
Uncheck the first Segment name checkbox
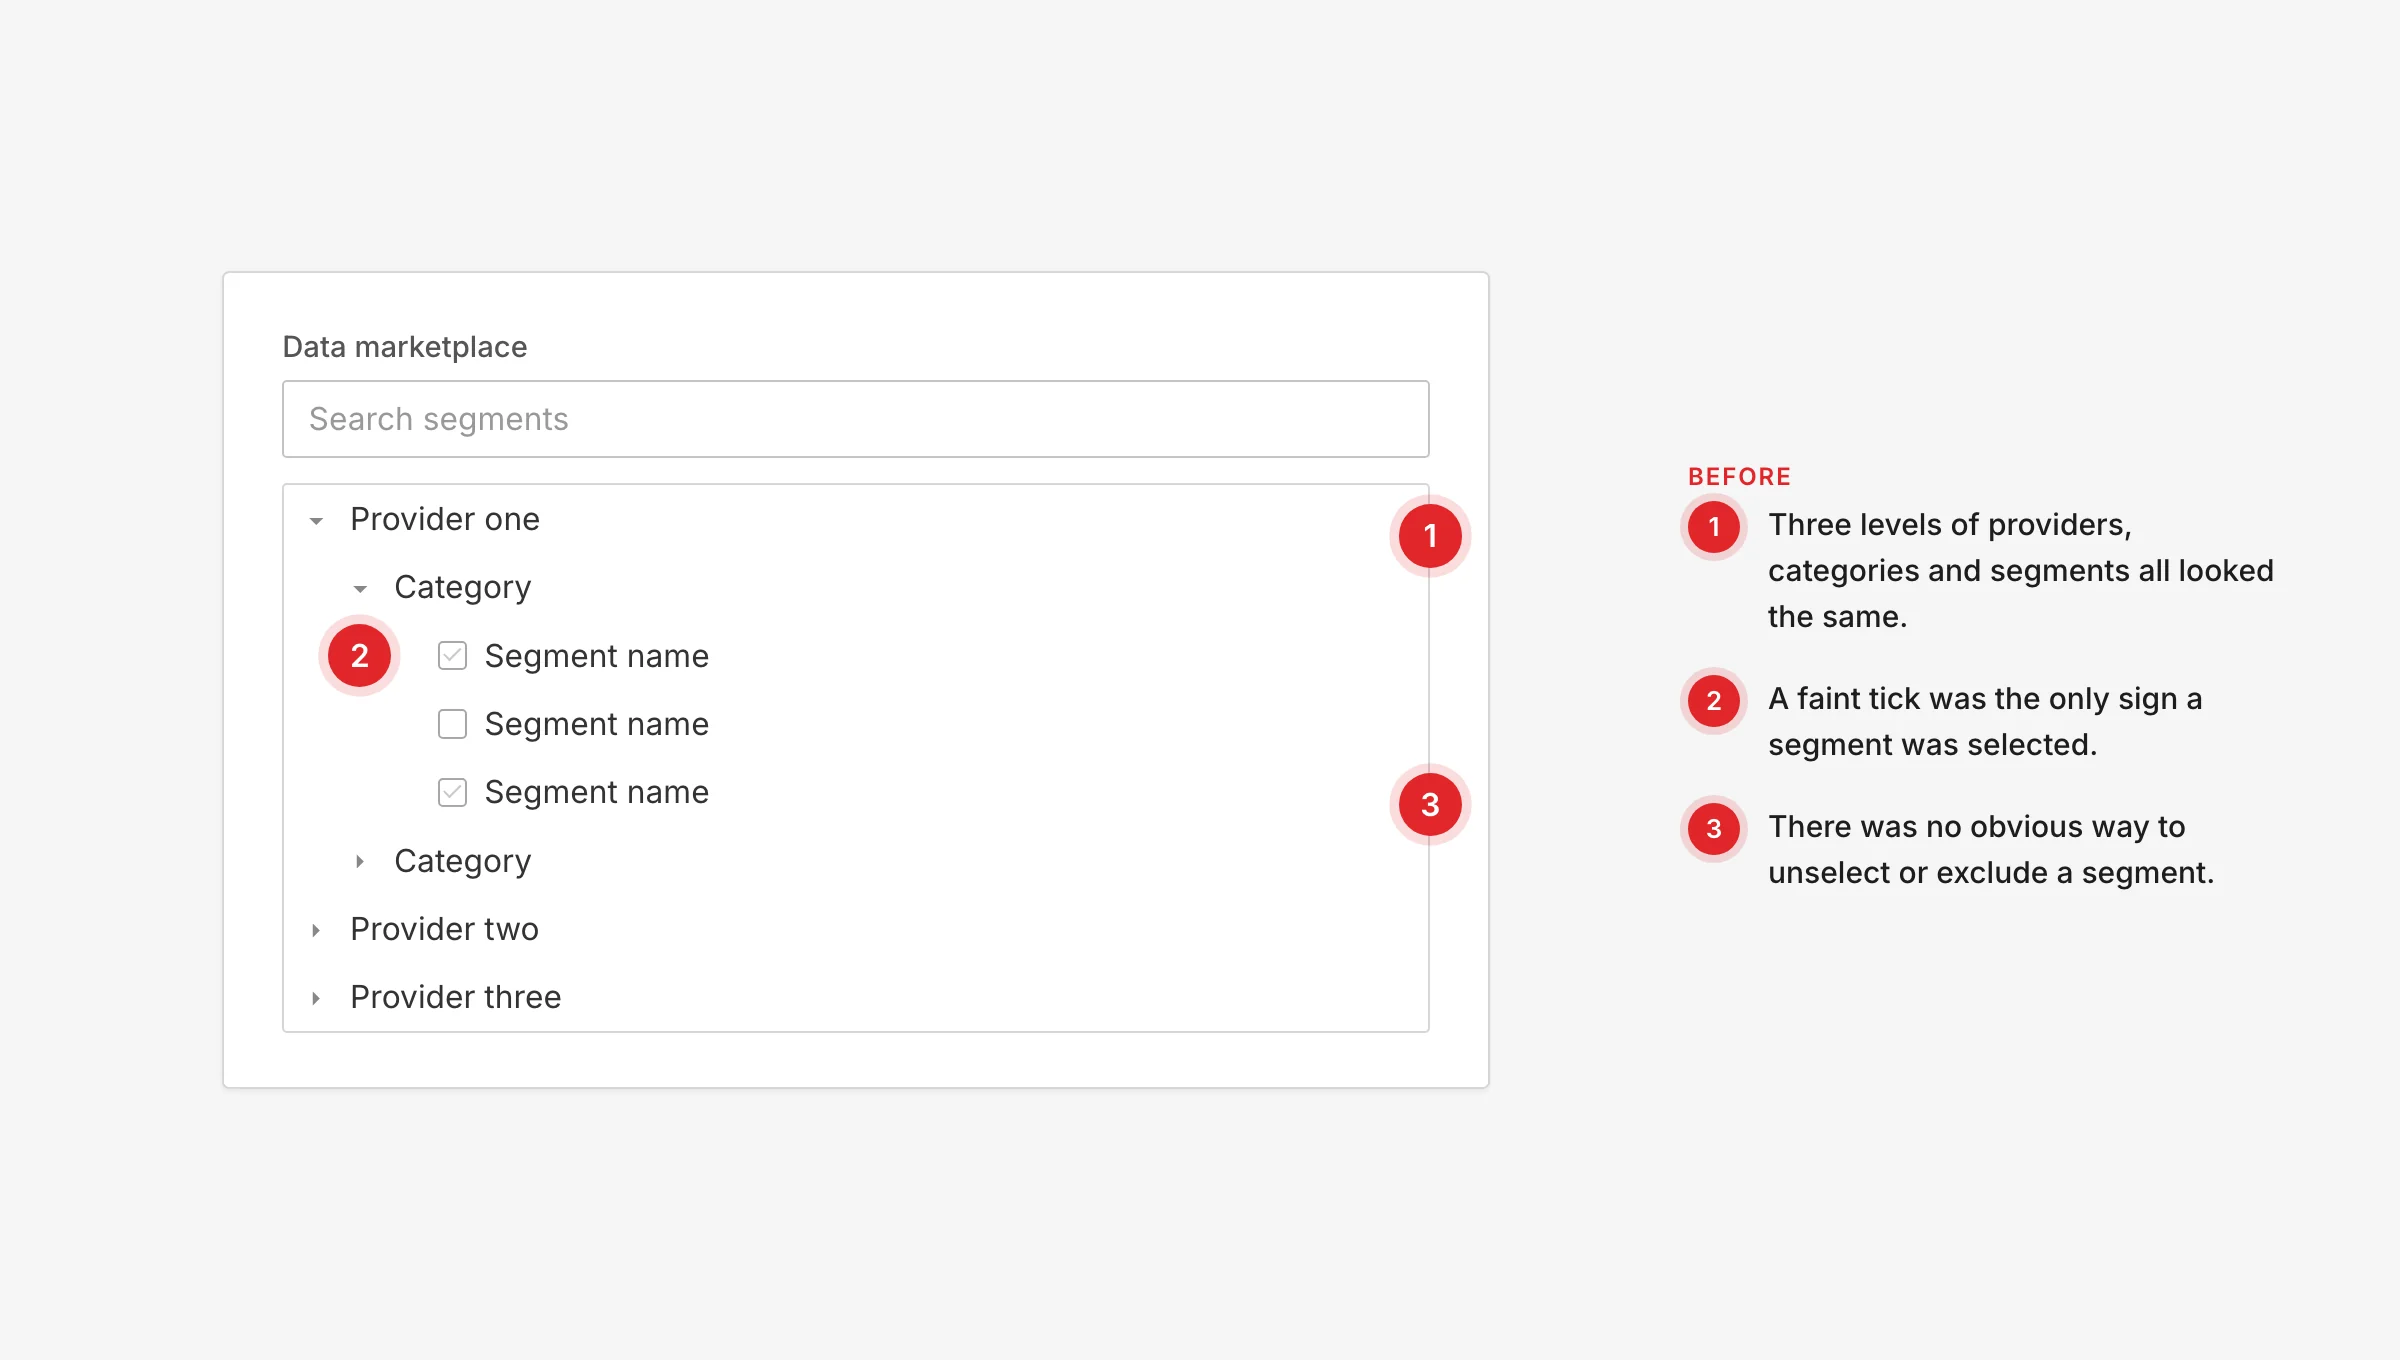(452, 656)
